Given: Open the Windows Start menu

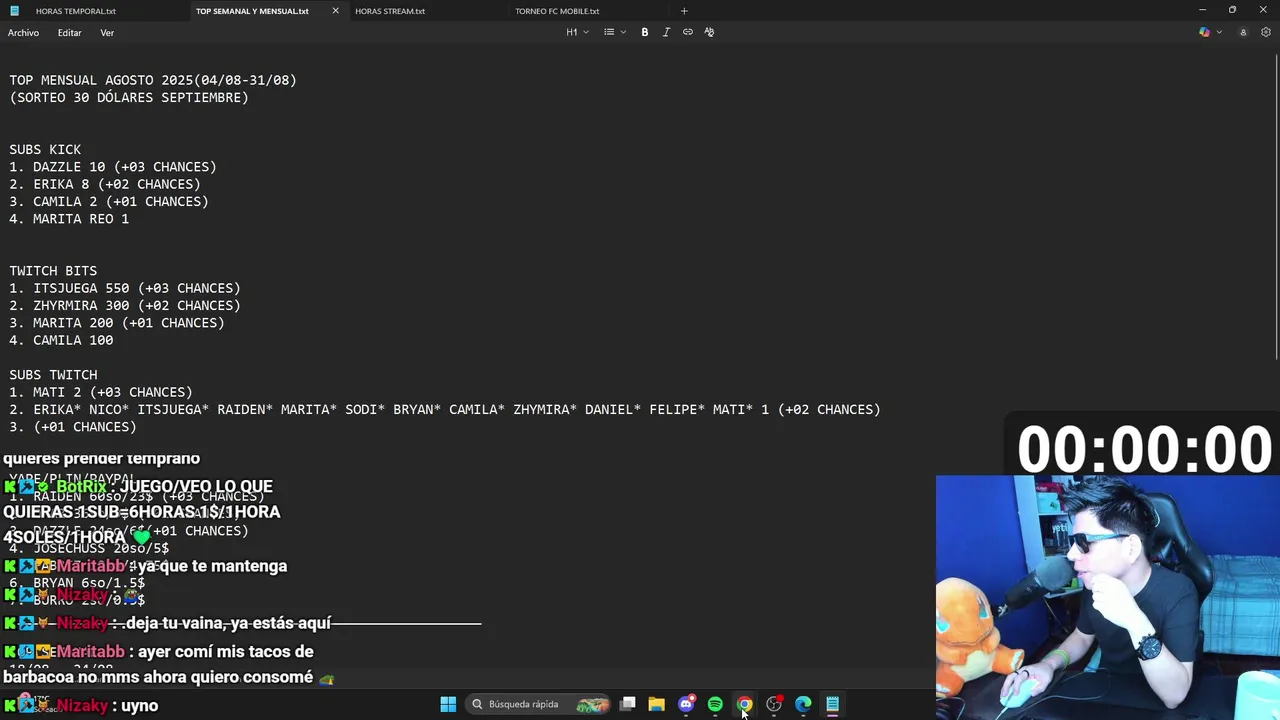Looking at the screenshot, I should pyautogui.click(x=448, y=704).
